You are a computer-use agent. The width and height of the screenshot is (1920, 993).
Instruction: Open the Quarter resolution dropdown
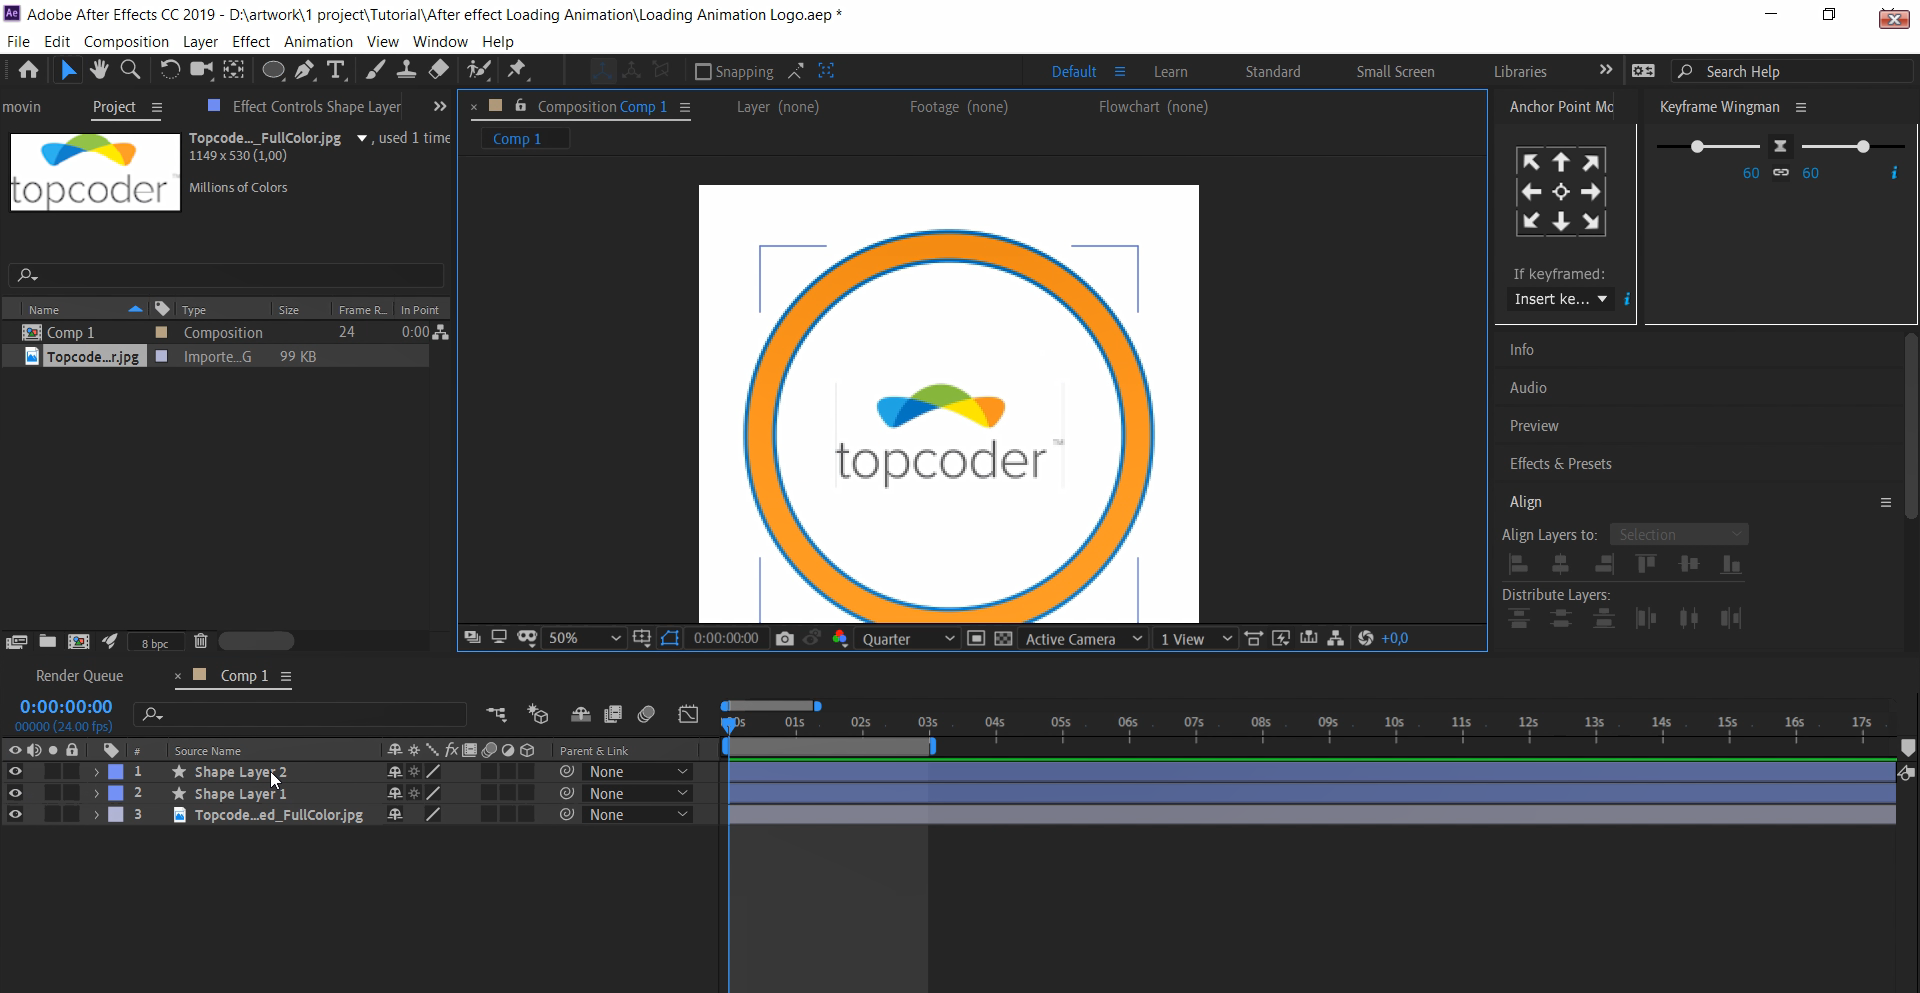tap(908, 638)
